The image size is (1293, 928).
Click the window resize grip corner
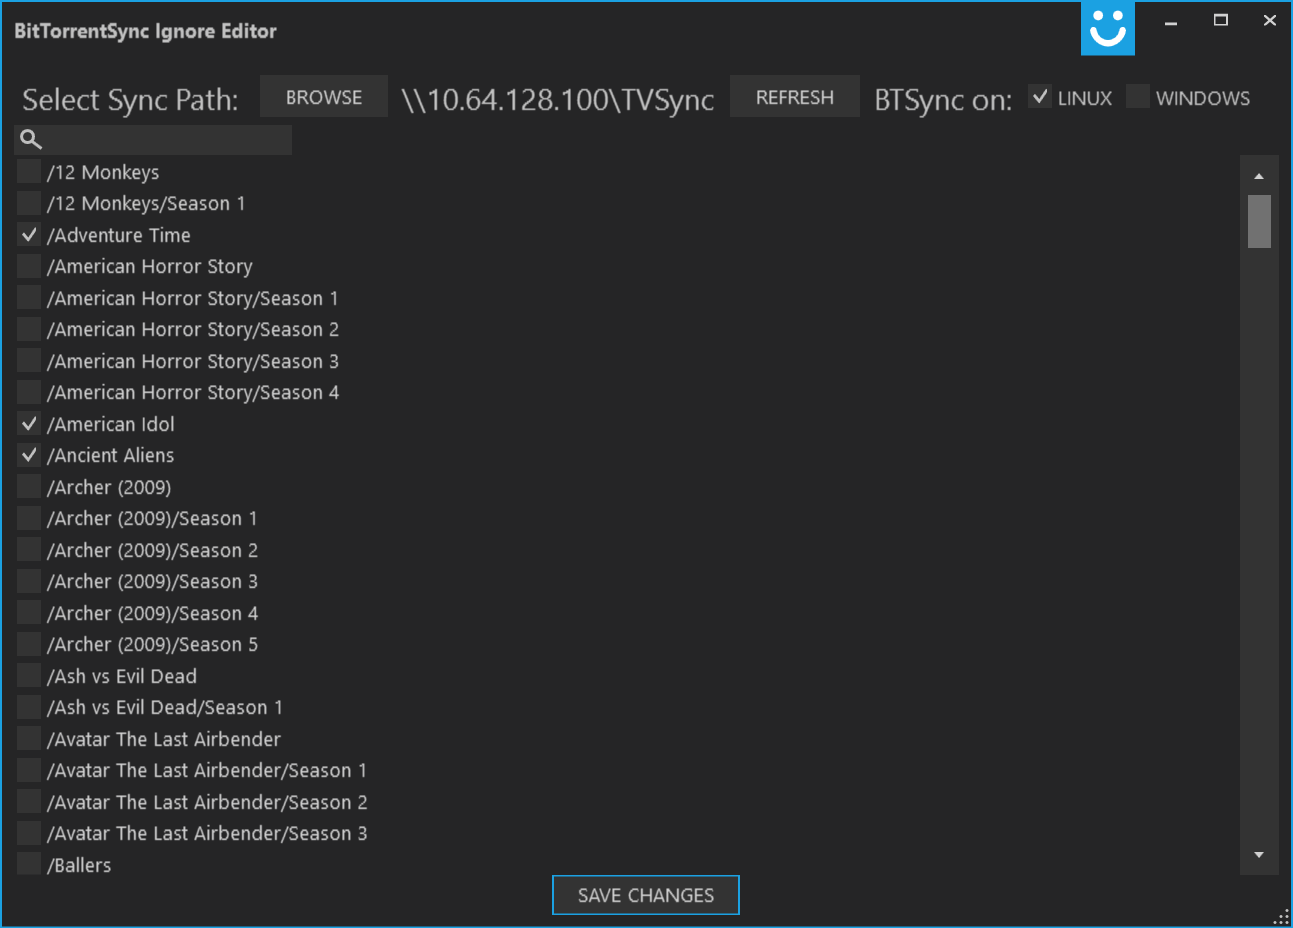click(x=1282, y=917)
